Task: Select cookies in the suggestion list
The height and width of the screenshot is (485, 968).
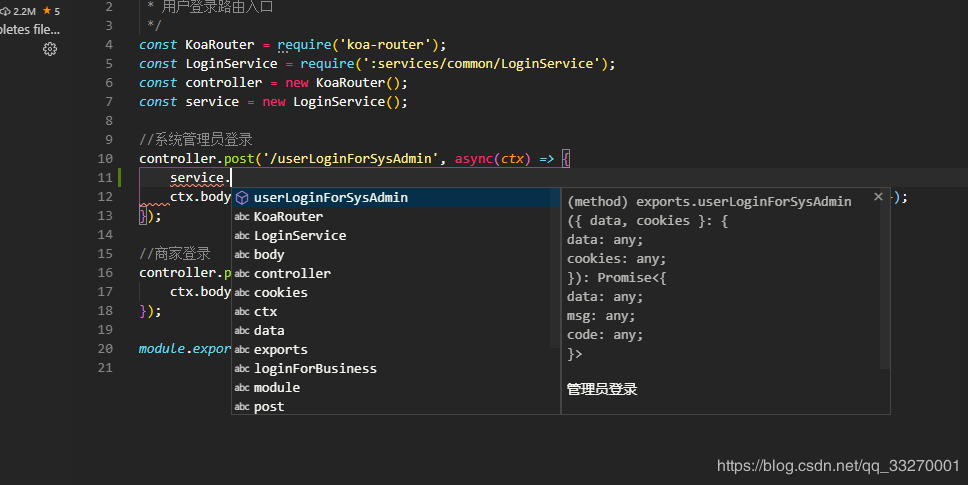Action: [x=396, y=292]
